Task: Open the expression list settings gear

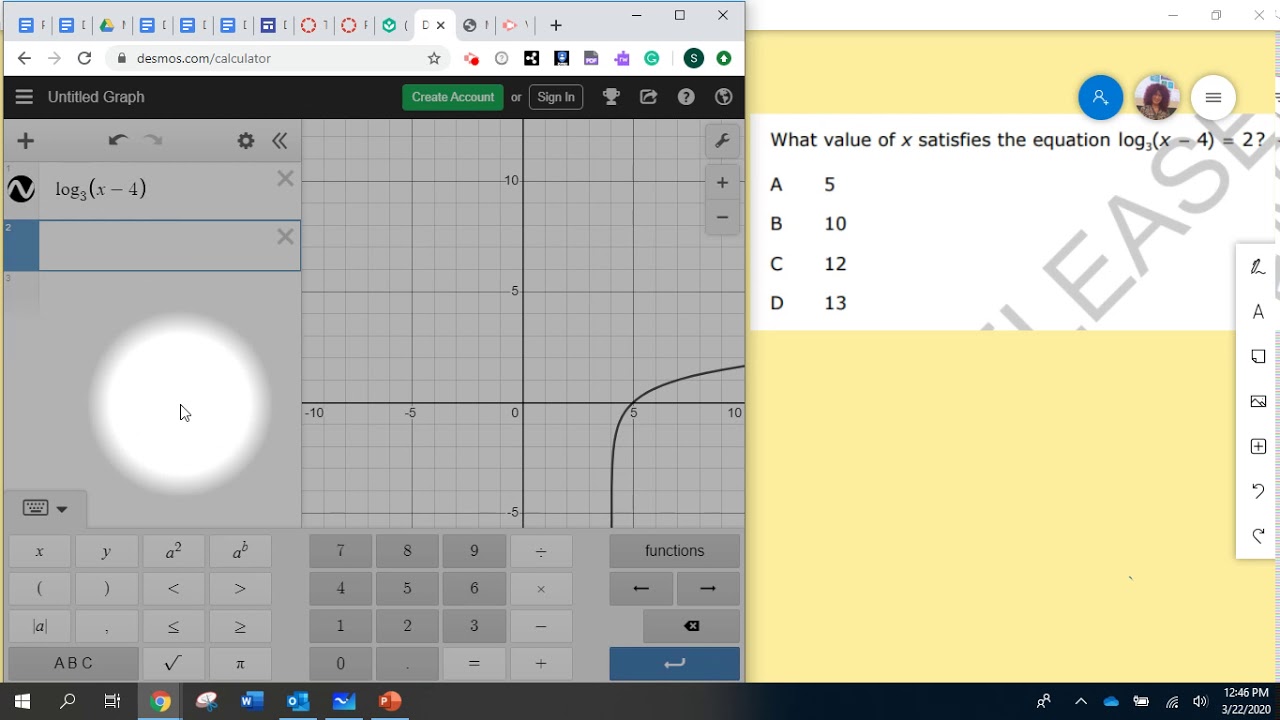Action: click(246, 141)
